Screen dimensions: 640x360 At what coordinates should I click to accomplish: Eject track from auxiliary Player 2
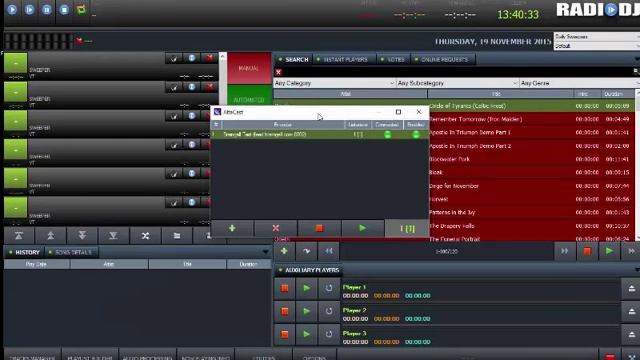[x=631, y=311]
